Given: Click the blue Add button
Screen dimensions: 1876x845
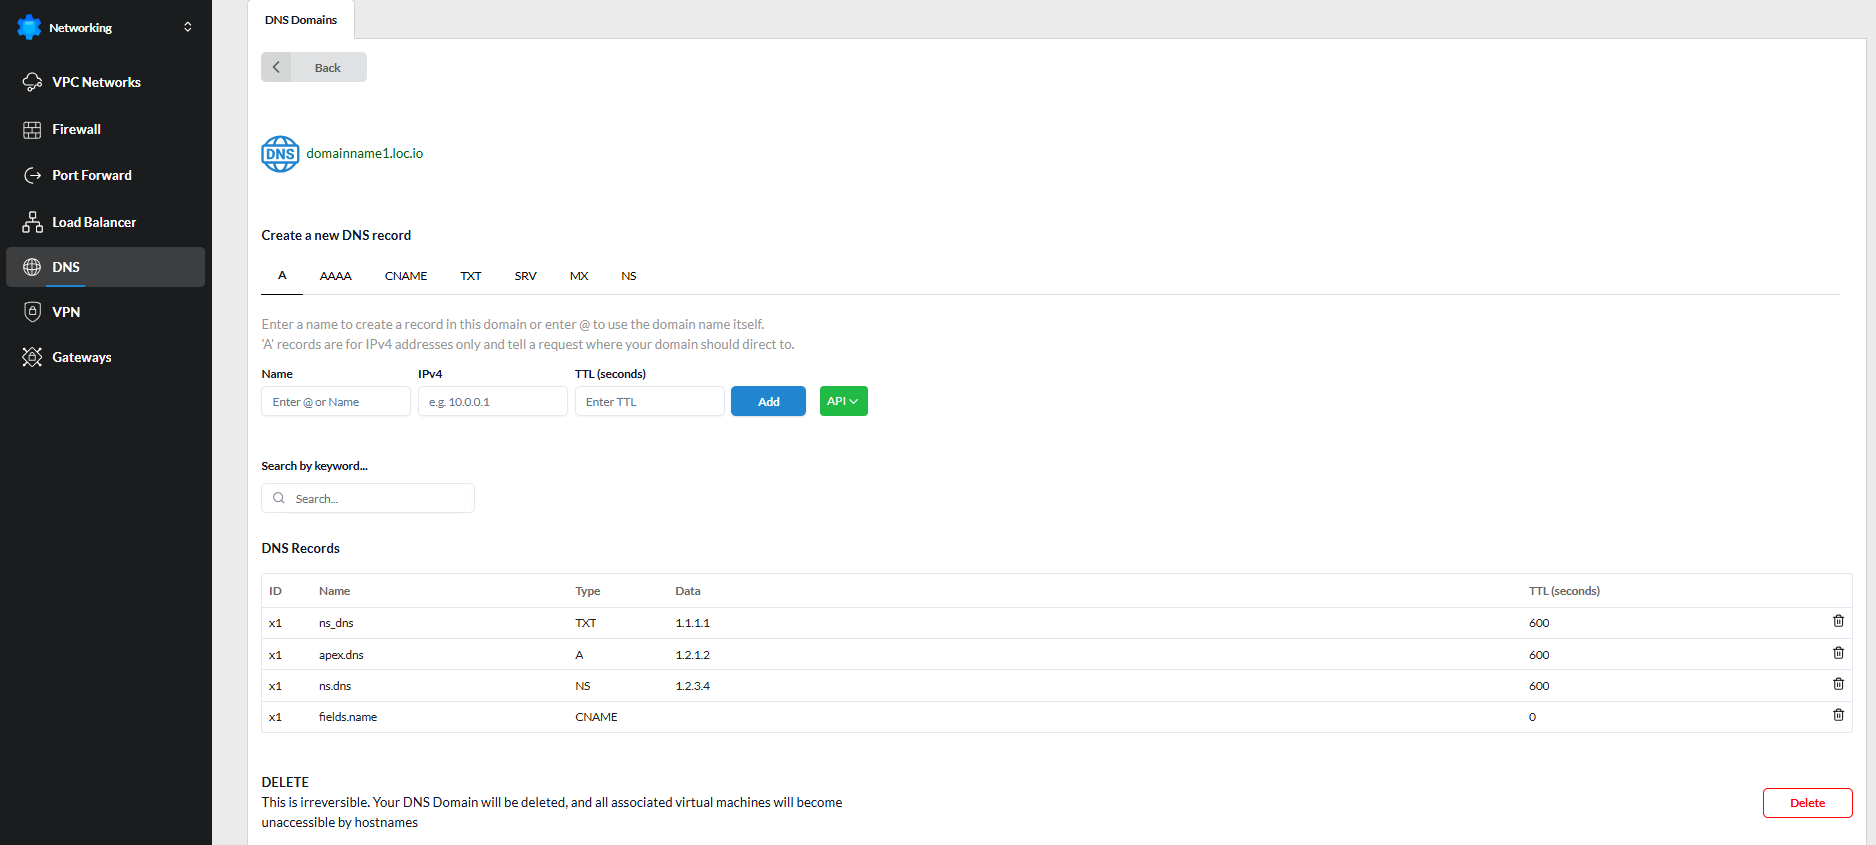Looking at the screenshot, I should tap(768, 401).
